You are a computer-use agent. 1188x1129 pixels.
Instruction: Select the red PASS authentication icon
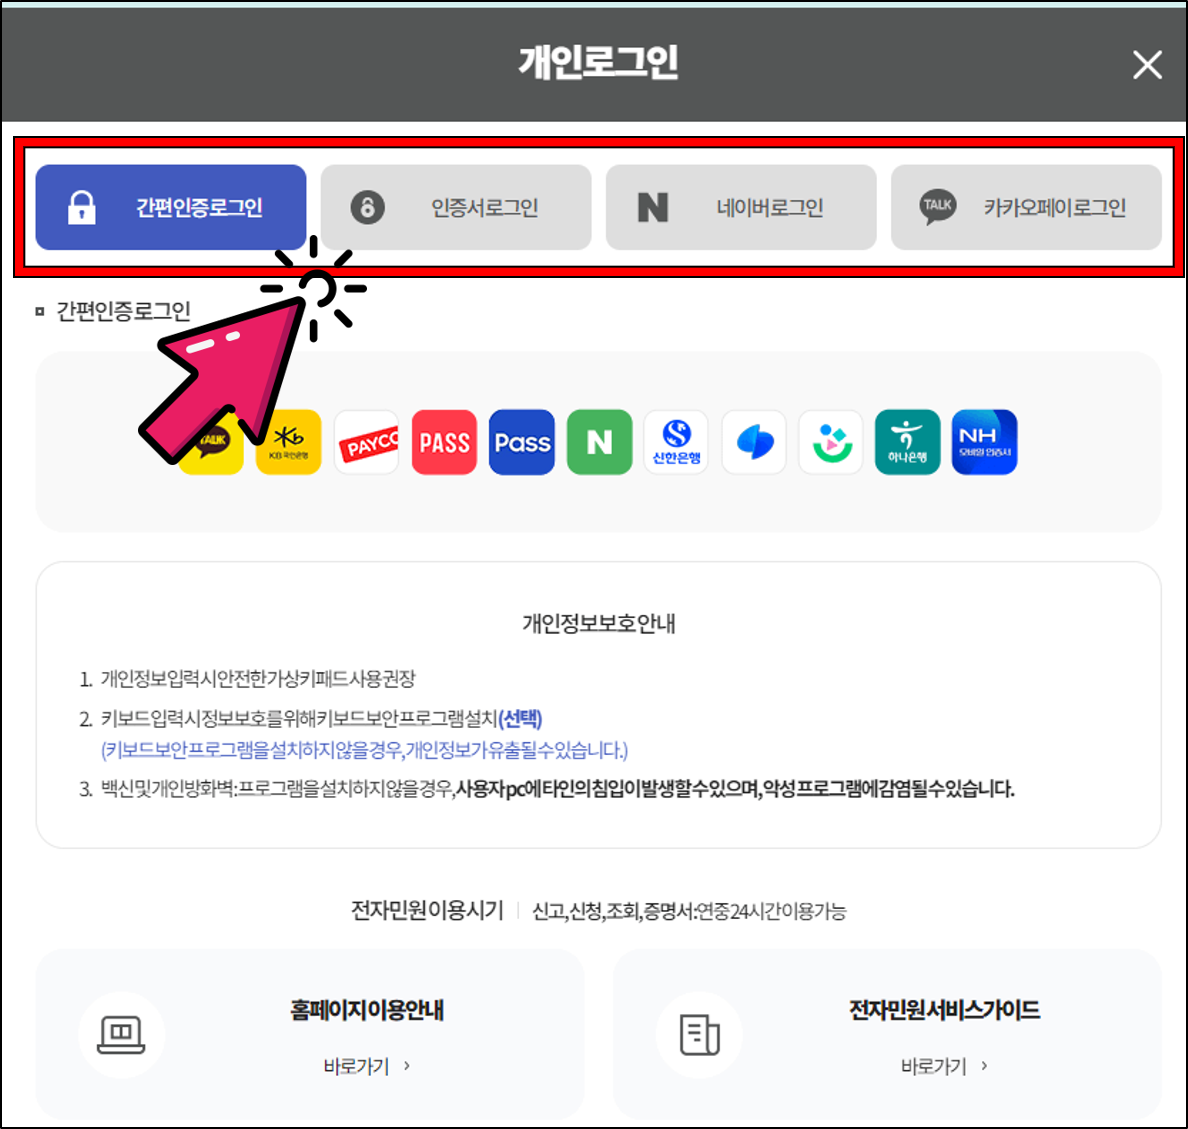point(444,442)
